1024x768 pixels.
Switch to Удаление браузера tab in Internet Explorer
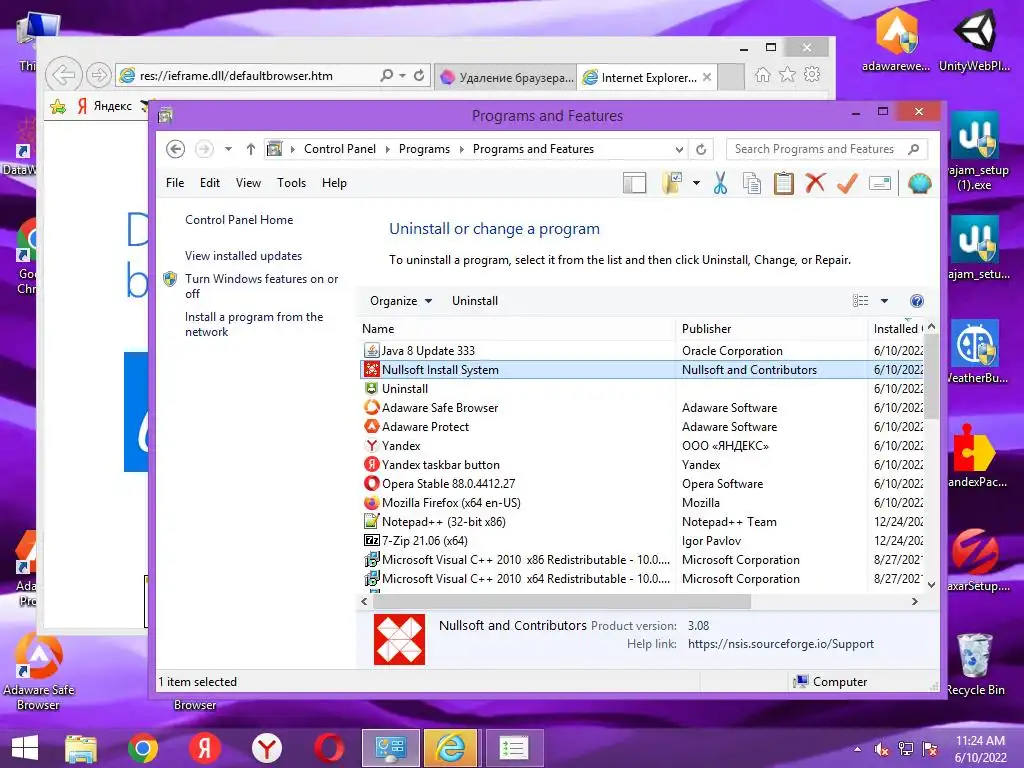click(x=505, y=77)
